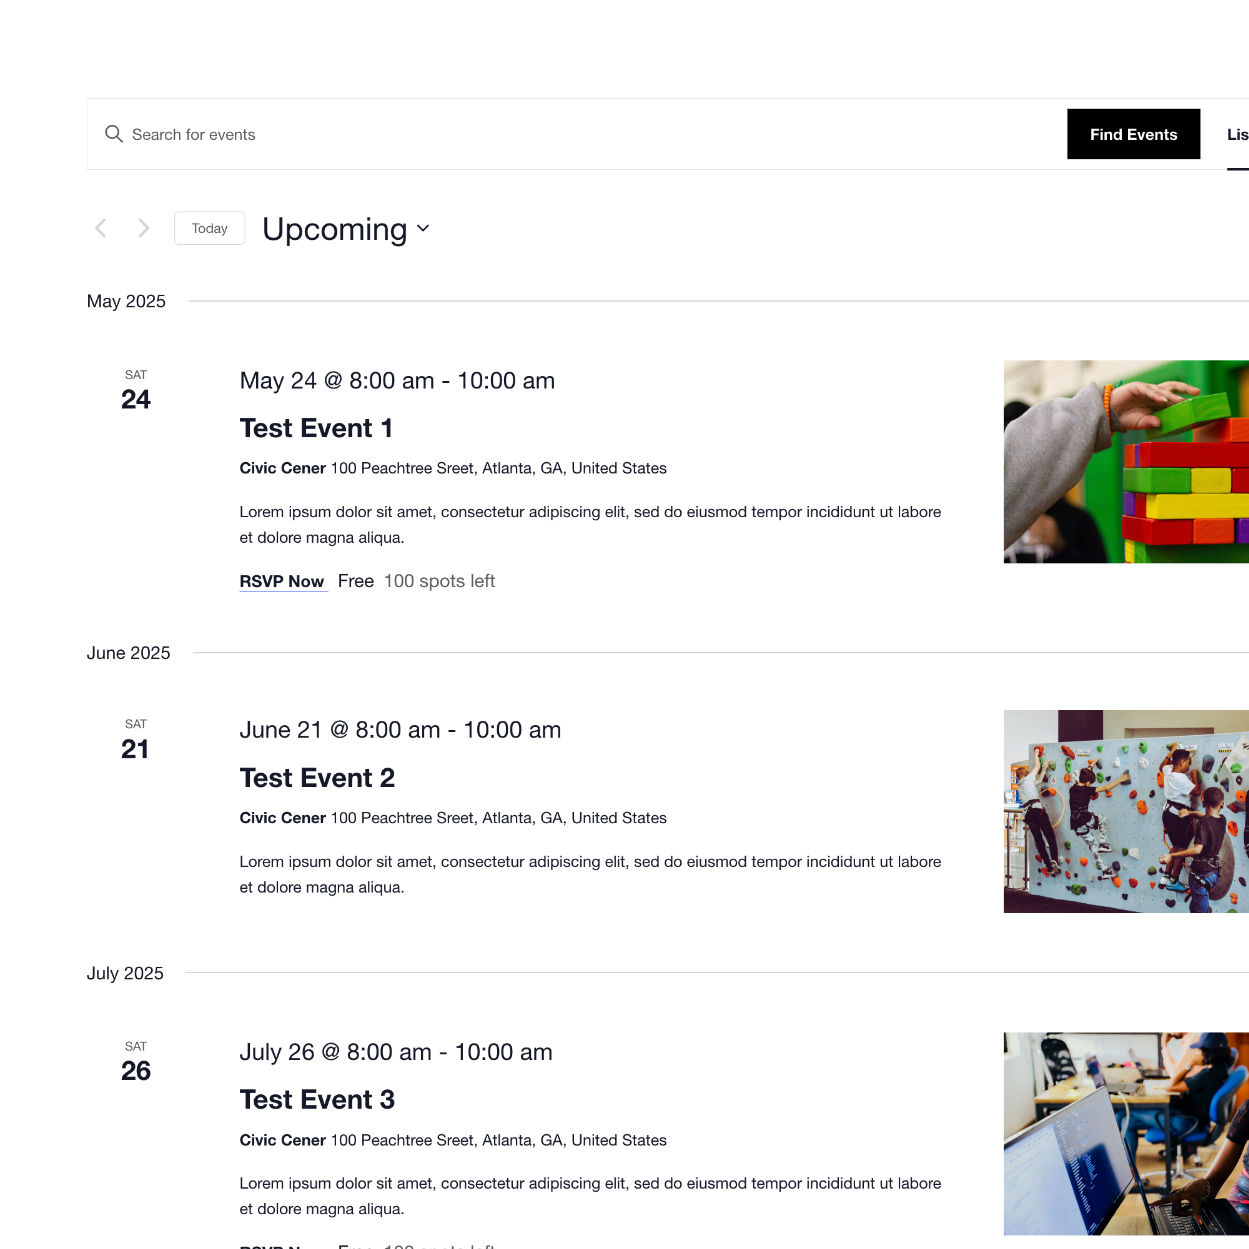Click Test Event 3 laptop classroom thumbnail
Image resolution: width=1249 pixels, height=1249 pixels.
pyautogui.click(x=1125, y=1133)
